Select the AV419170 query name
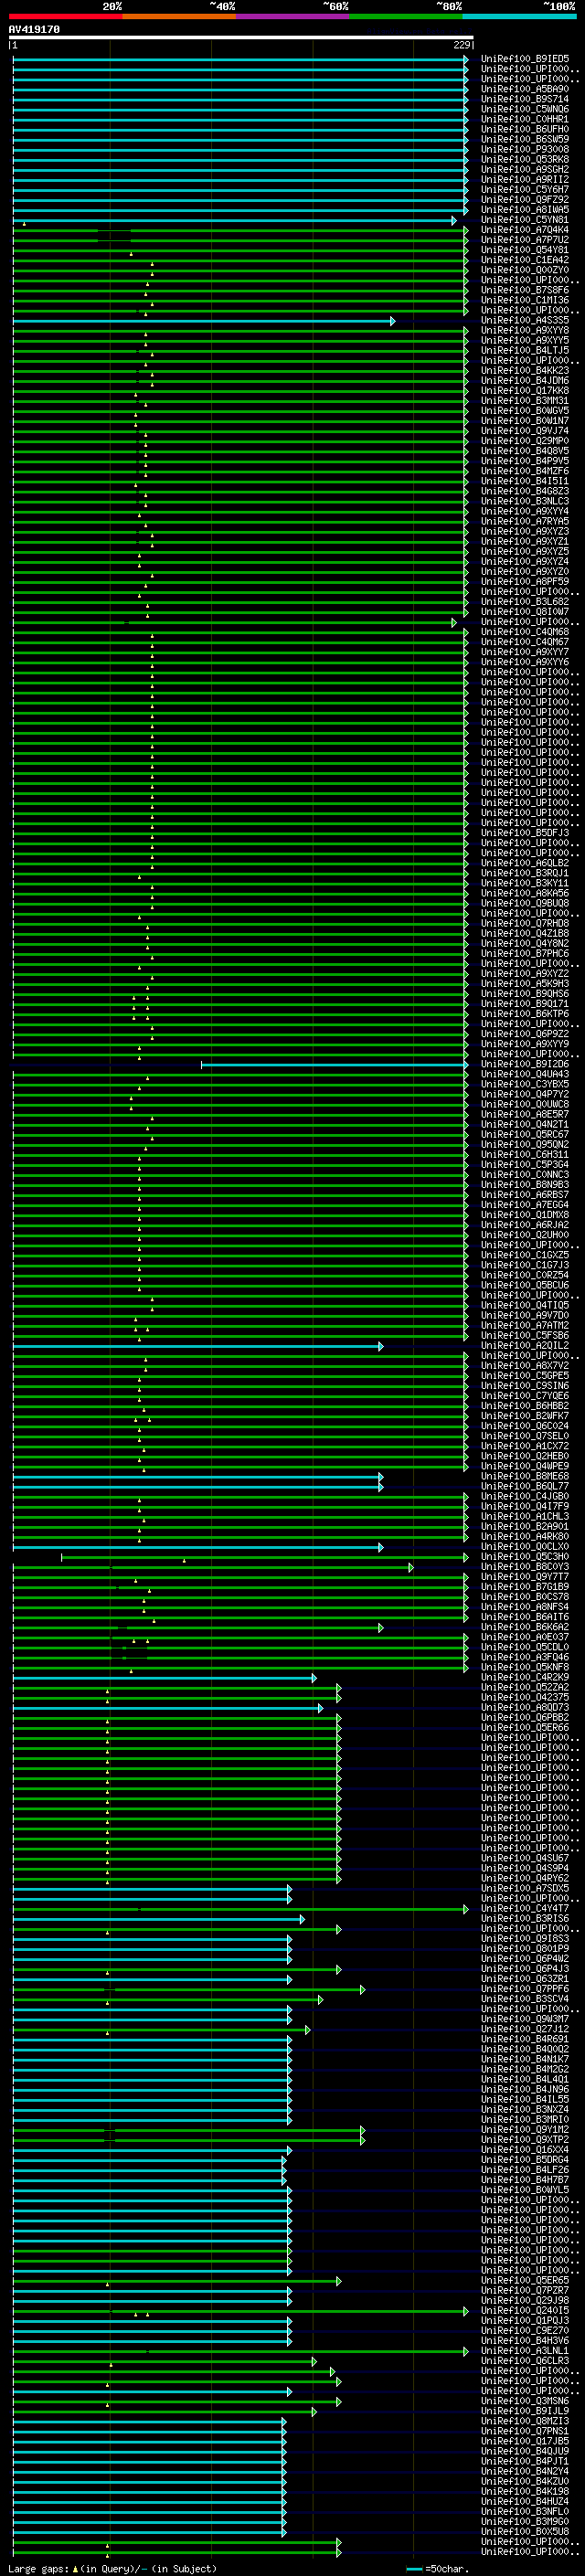The height and width of the screenshot is (2576, 585). pyautogui.click(x=34, y=30)
